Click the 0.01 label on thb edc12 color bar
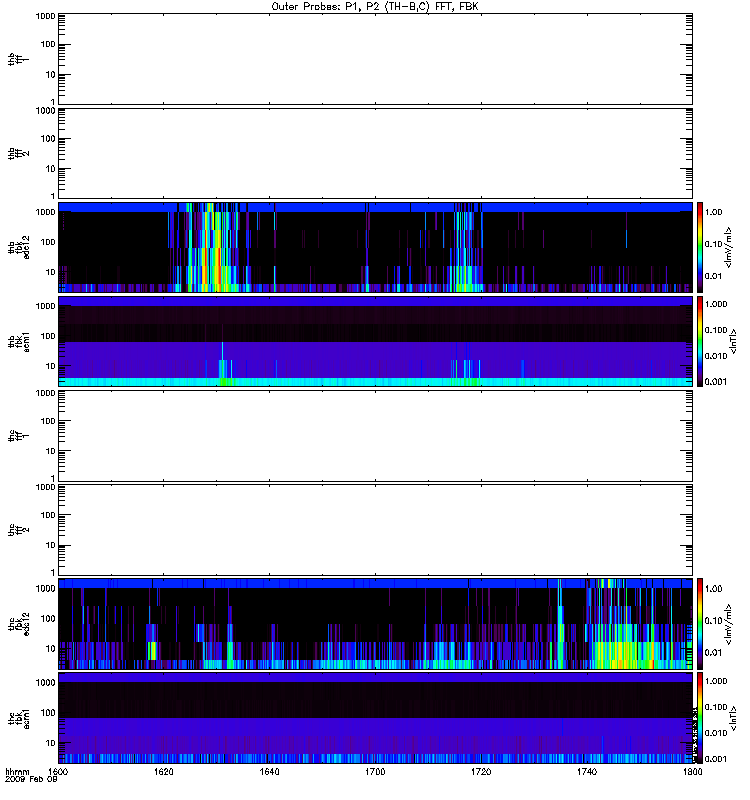Screen dimensions: 750x800 tap(714, 276)
